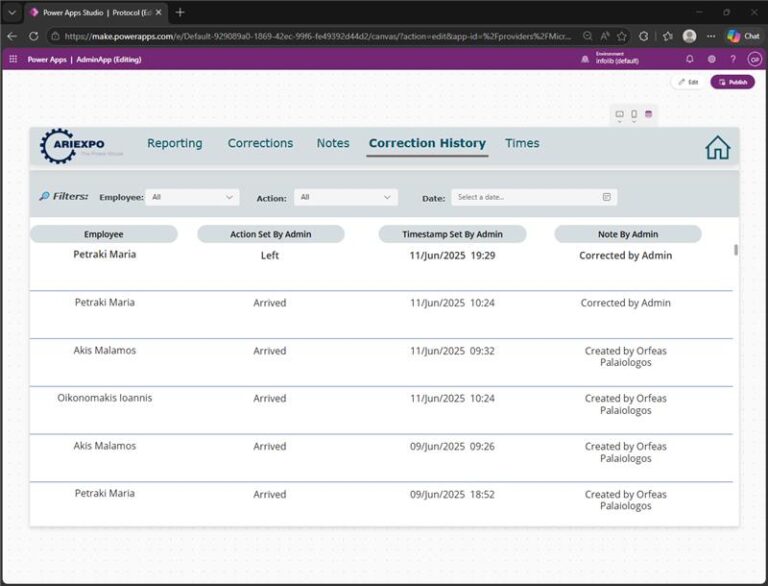Switch to the Notes tab

tap(333, 143)
